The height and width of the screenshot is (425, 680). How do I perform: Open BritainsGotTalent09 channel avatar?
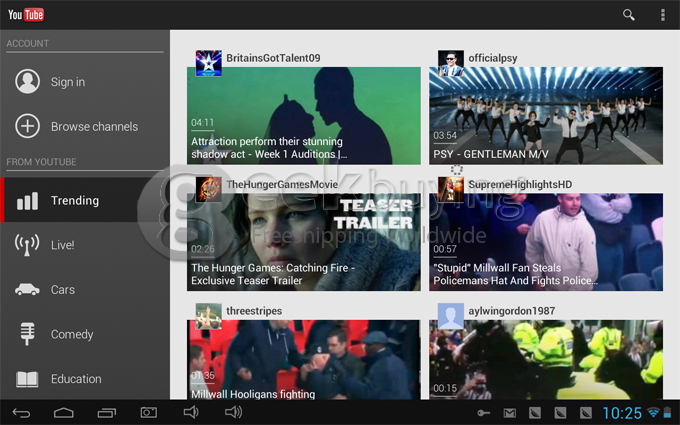pyautogui.click(x=209, y=63)
